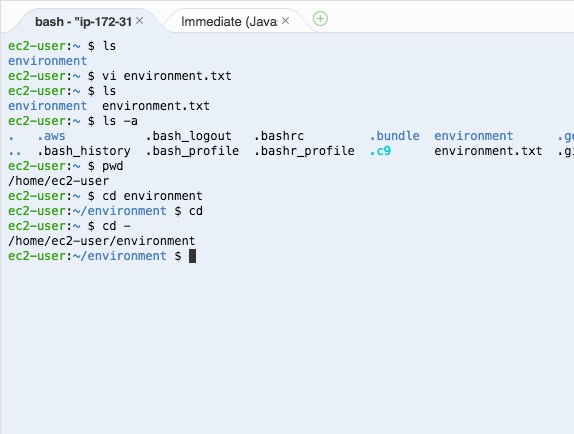The image size is (574, 434).
Task: Click the 'ls -a' command text
Action: (x=120, y=121)
